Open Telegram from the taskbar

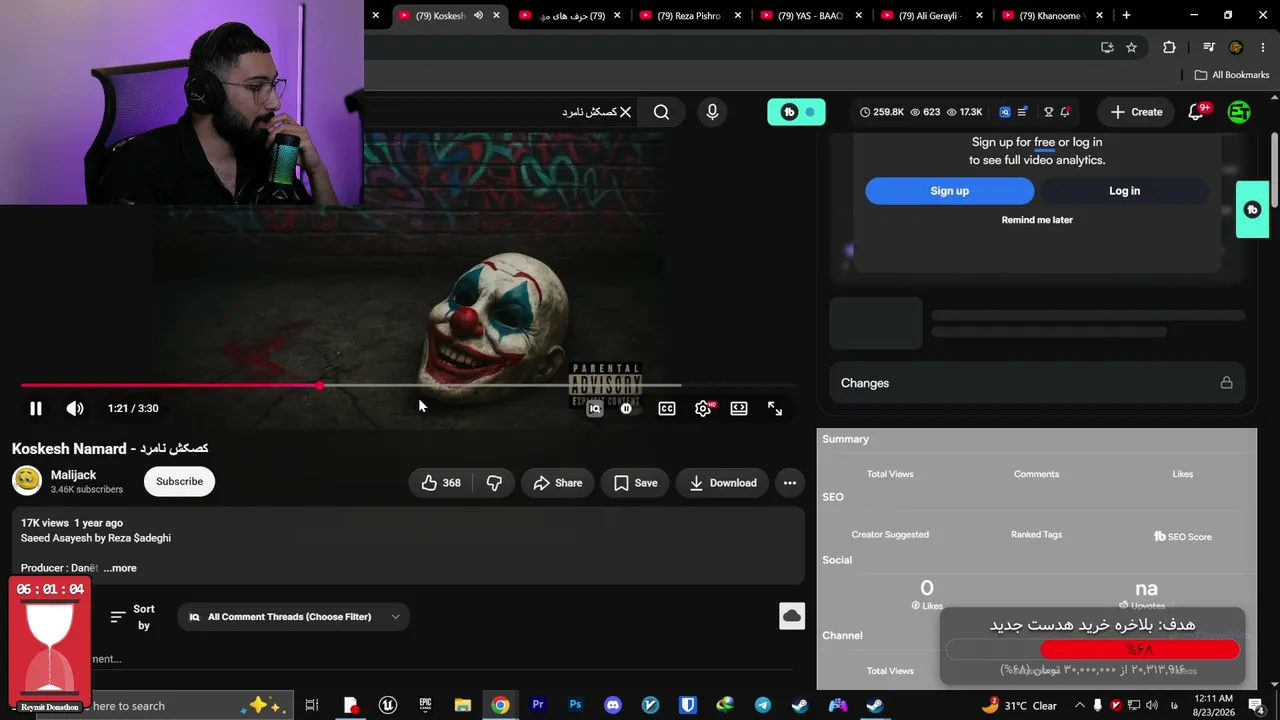pos(763,705)
